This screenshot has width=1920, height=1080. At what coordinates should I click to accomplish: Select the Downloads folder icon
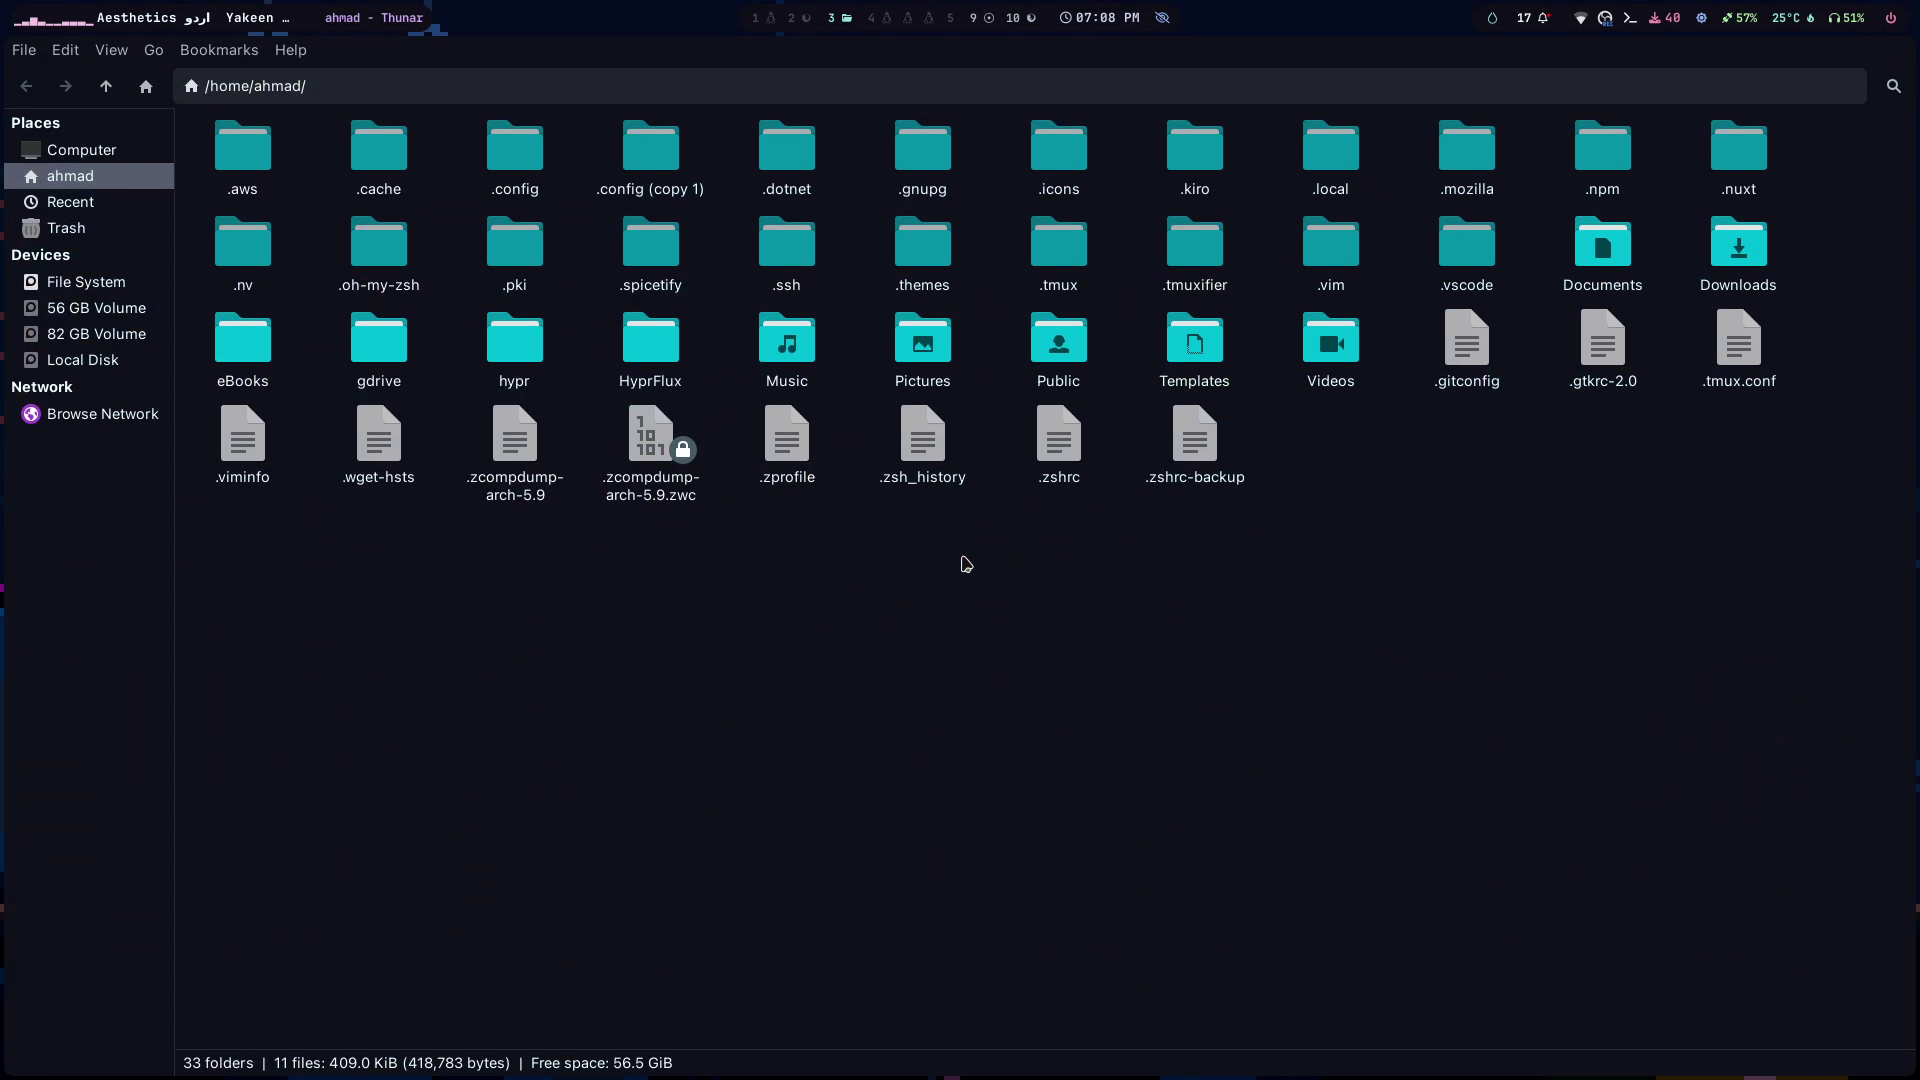1738,242
